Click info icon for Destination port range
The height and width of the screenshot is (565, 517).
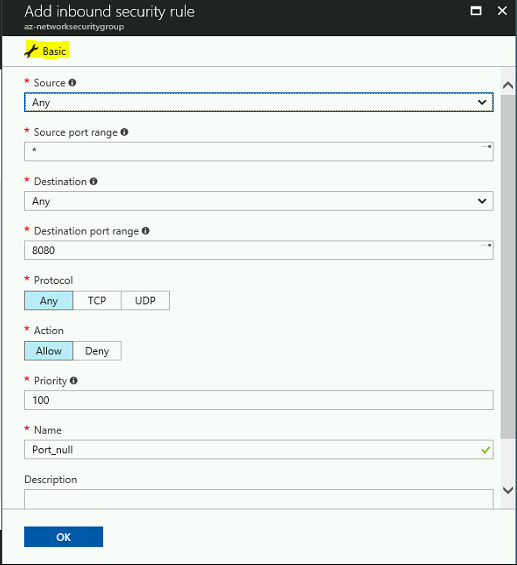(x=146, y=231)
